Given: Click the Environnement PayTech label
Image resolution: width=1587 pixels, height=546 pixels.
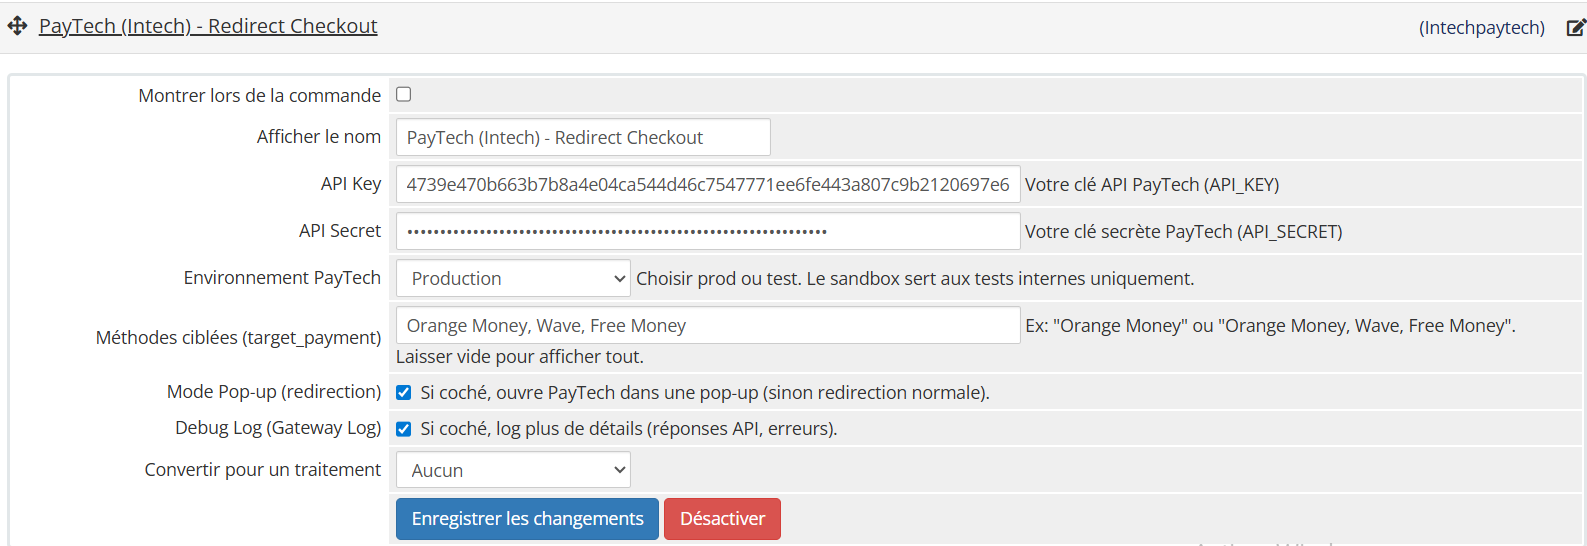Looking at the screenshot, I should click(x=282, y=278).
